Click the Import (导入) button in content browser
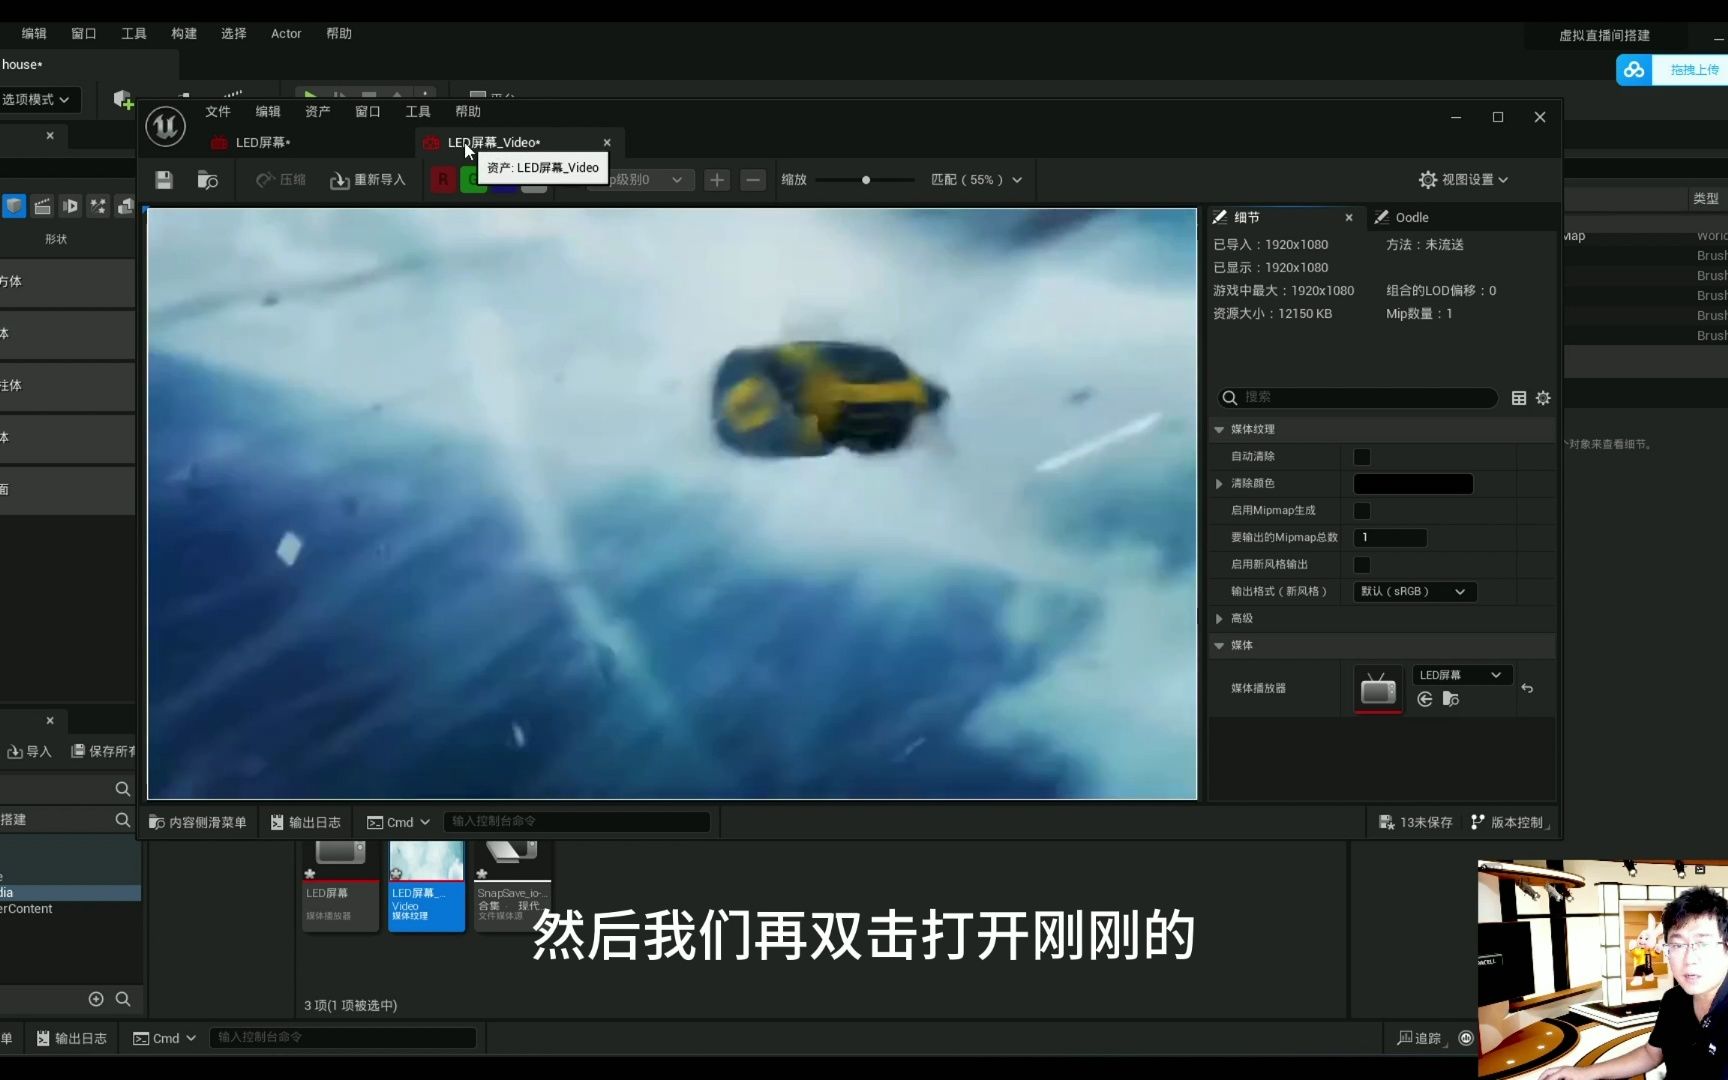 (x=29, y=751)
